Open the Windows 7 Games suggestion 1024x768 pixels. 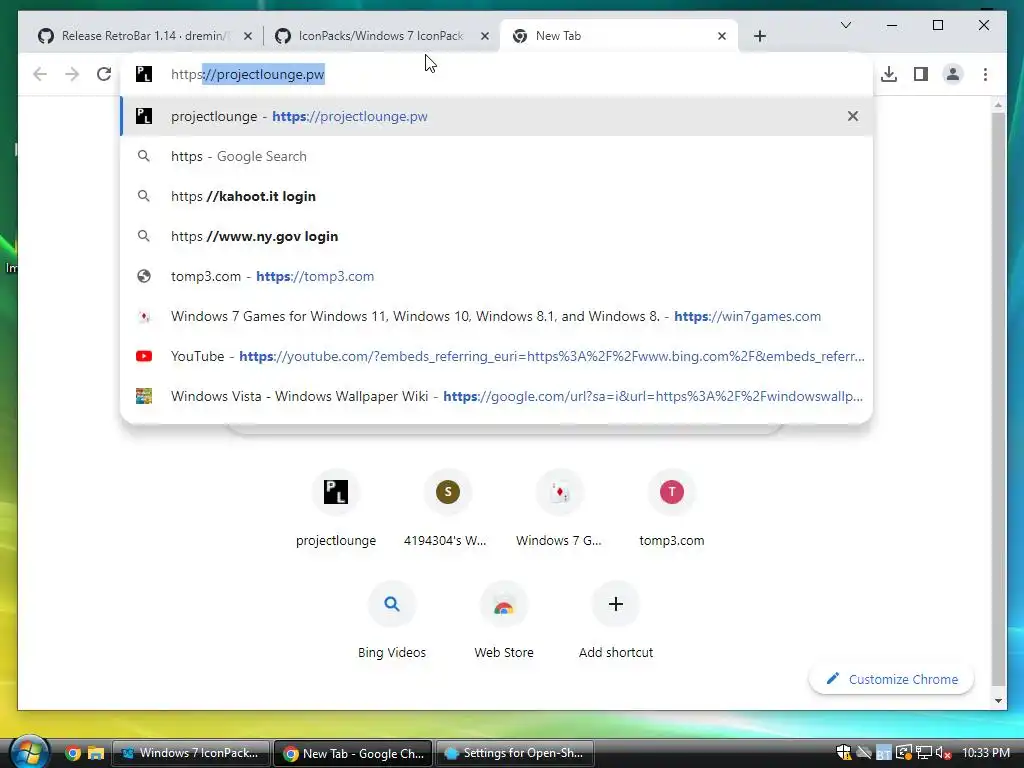click(496, 316)
